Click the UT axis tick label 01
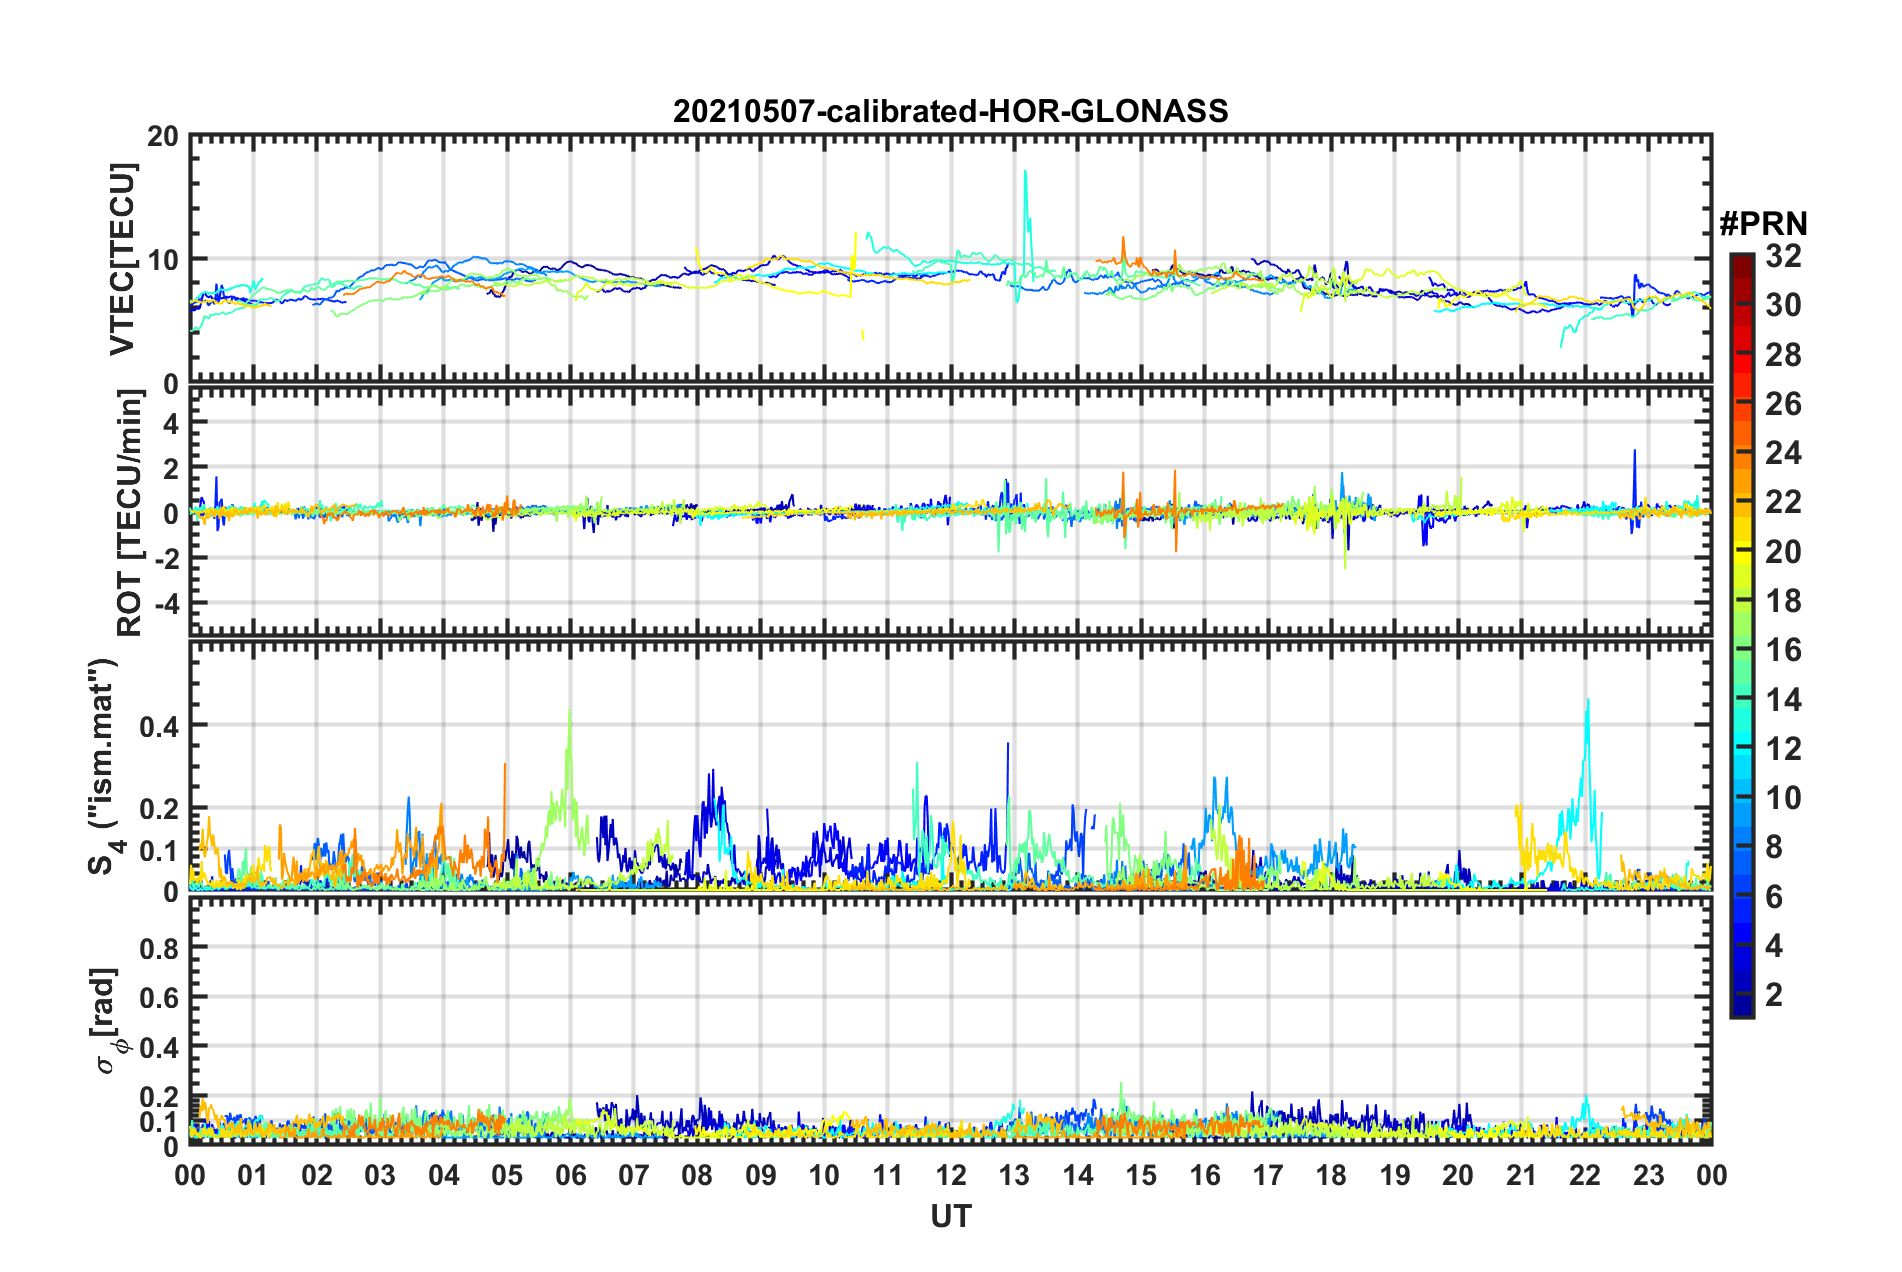This screenshot has height=1272, width=1902. tap(253, 1175)
